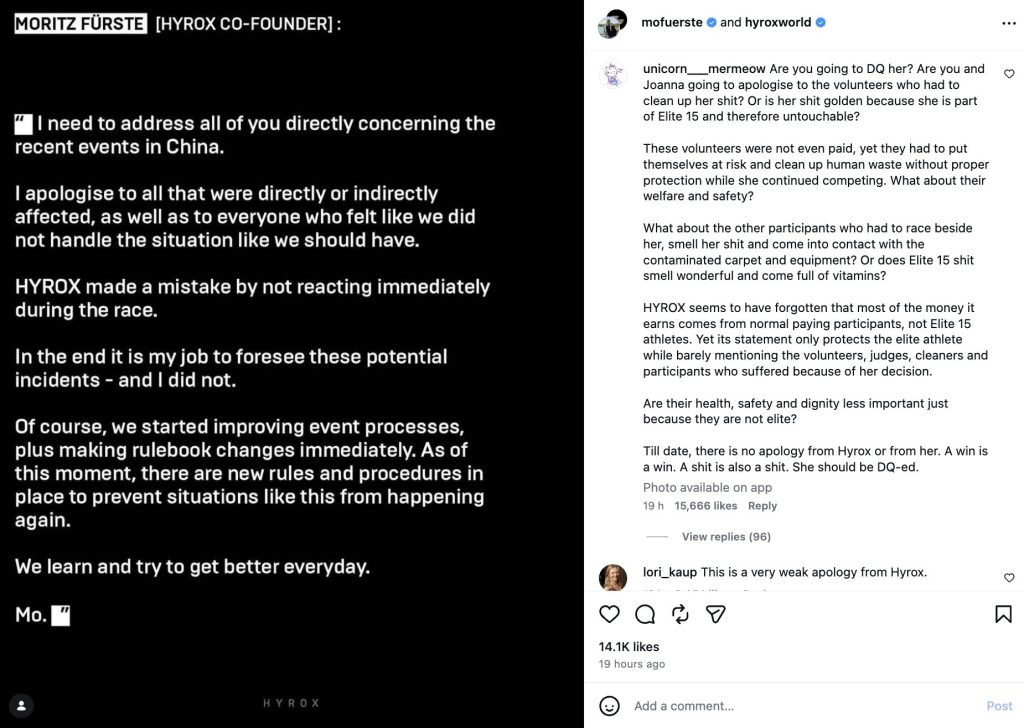
Task: Click the Post comment button
Action: [x=999, y=706]
